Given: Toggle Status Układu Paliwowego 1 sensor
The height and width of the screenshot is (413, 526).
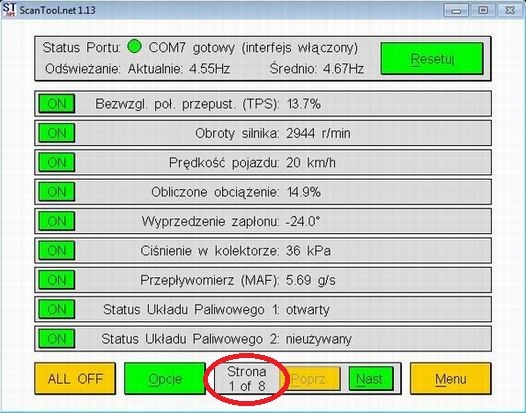Looking at the screenshot, I should (57, 309).
